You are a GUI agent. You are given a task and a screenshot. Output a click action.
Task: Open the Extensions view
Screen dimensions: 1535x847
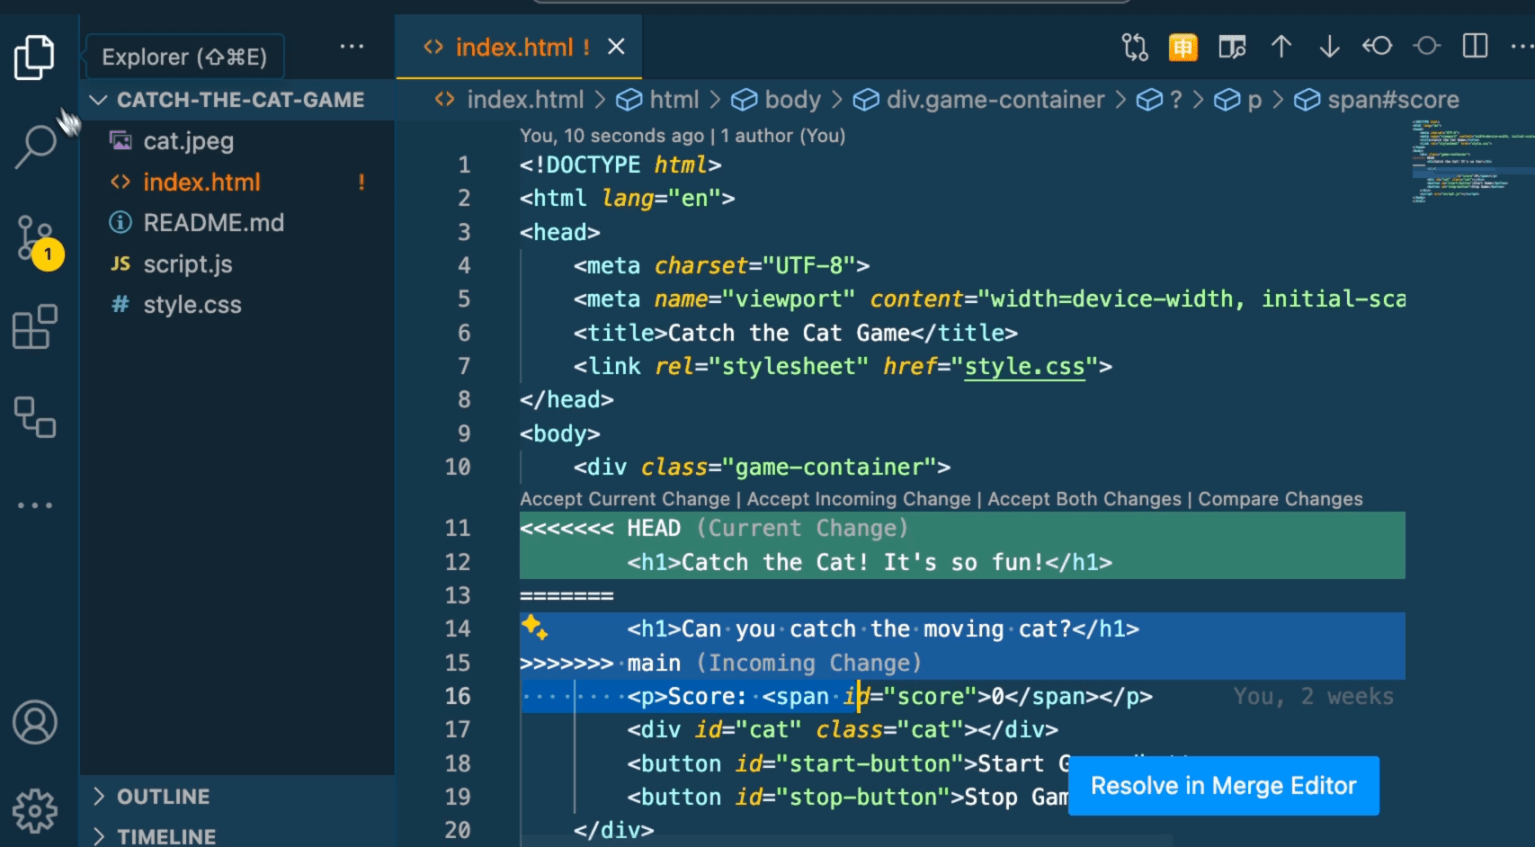pos(35,327)
